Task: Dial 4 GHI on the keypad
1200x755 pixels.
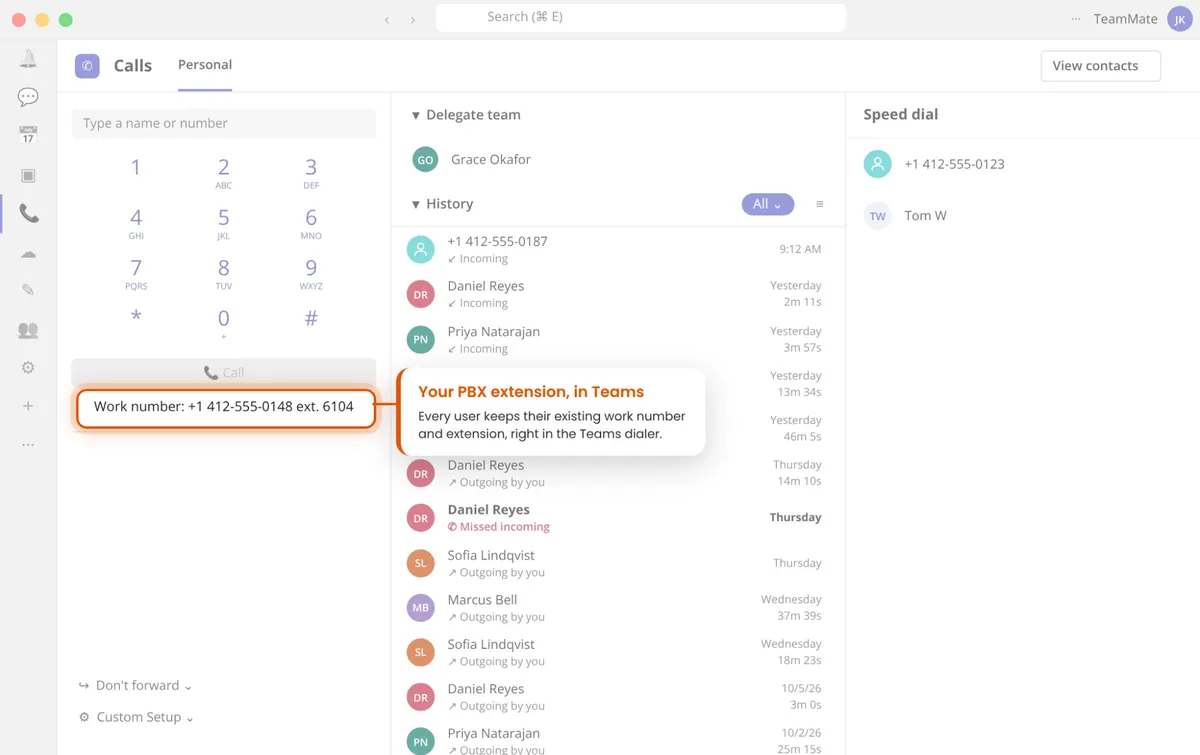Action: [136, 222]
